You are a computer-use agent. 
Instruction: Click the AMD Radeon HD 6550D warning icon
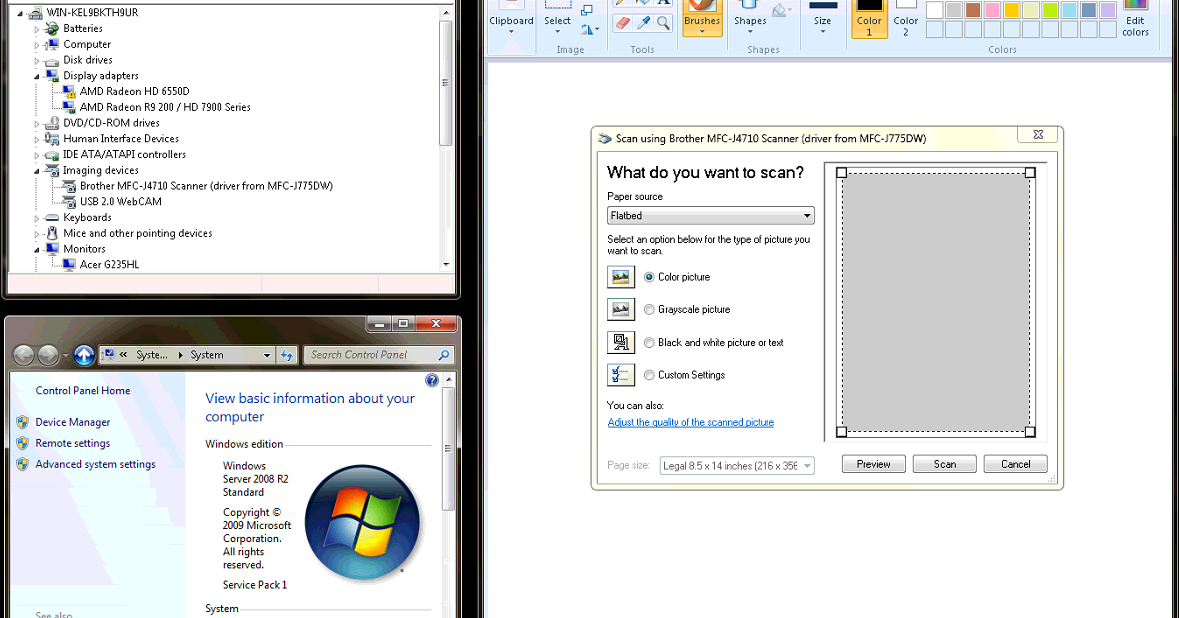(x=69, y=92)
